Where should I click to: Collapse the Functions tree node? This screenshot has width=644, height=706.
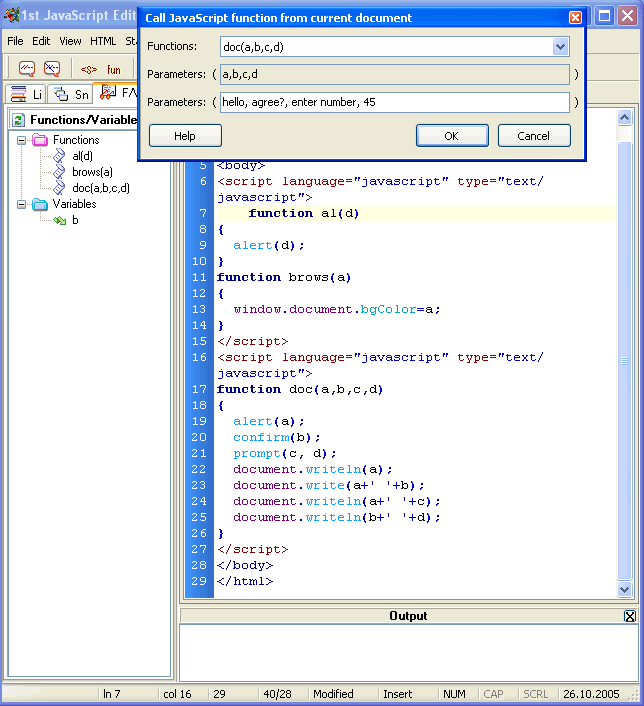(x=21, y=140)
